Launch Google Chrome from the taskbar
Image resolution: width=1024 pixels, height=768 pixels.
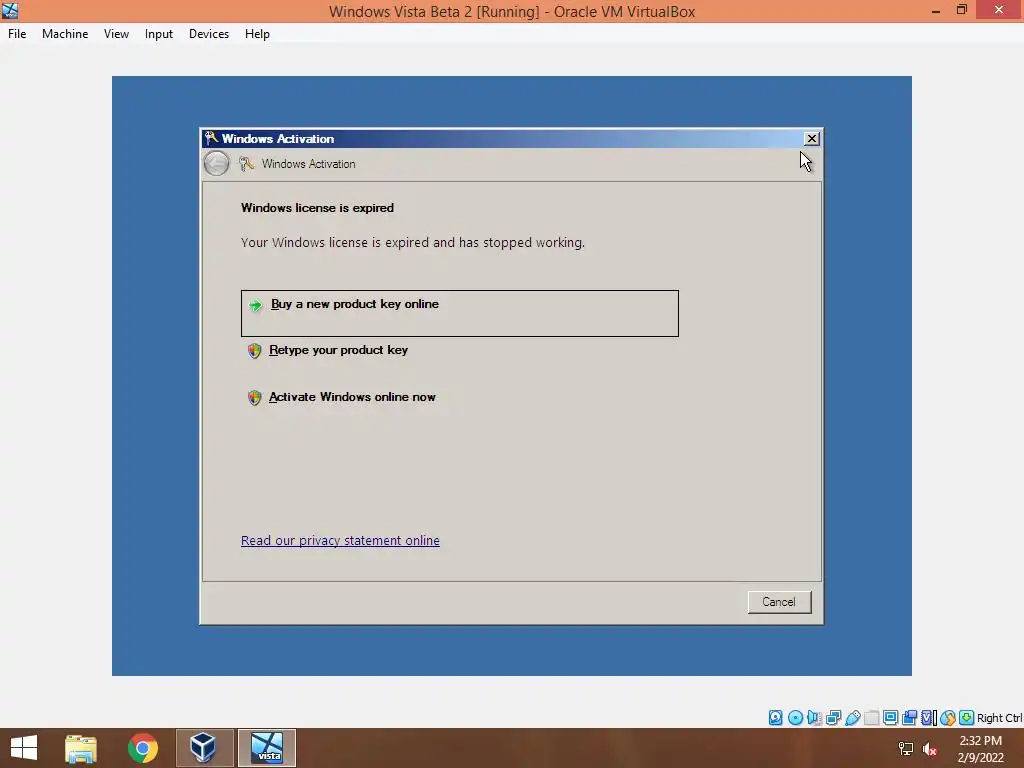pos(142,748)
